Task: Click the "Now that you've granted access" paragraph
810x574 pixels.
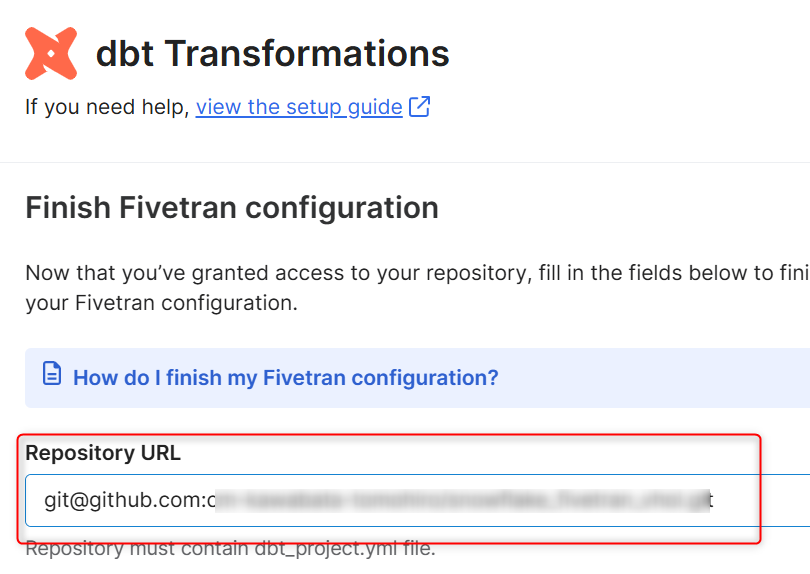Action: [417, 288]
